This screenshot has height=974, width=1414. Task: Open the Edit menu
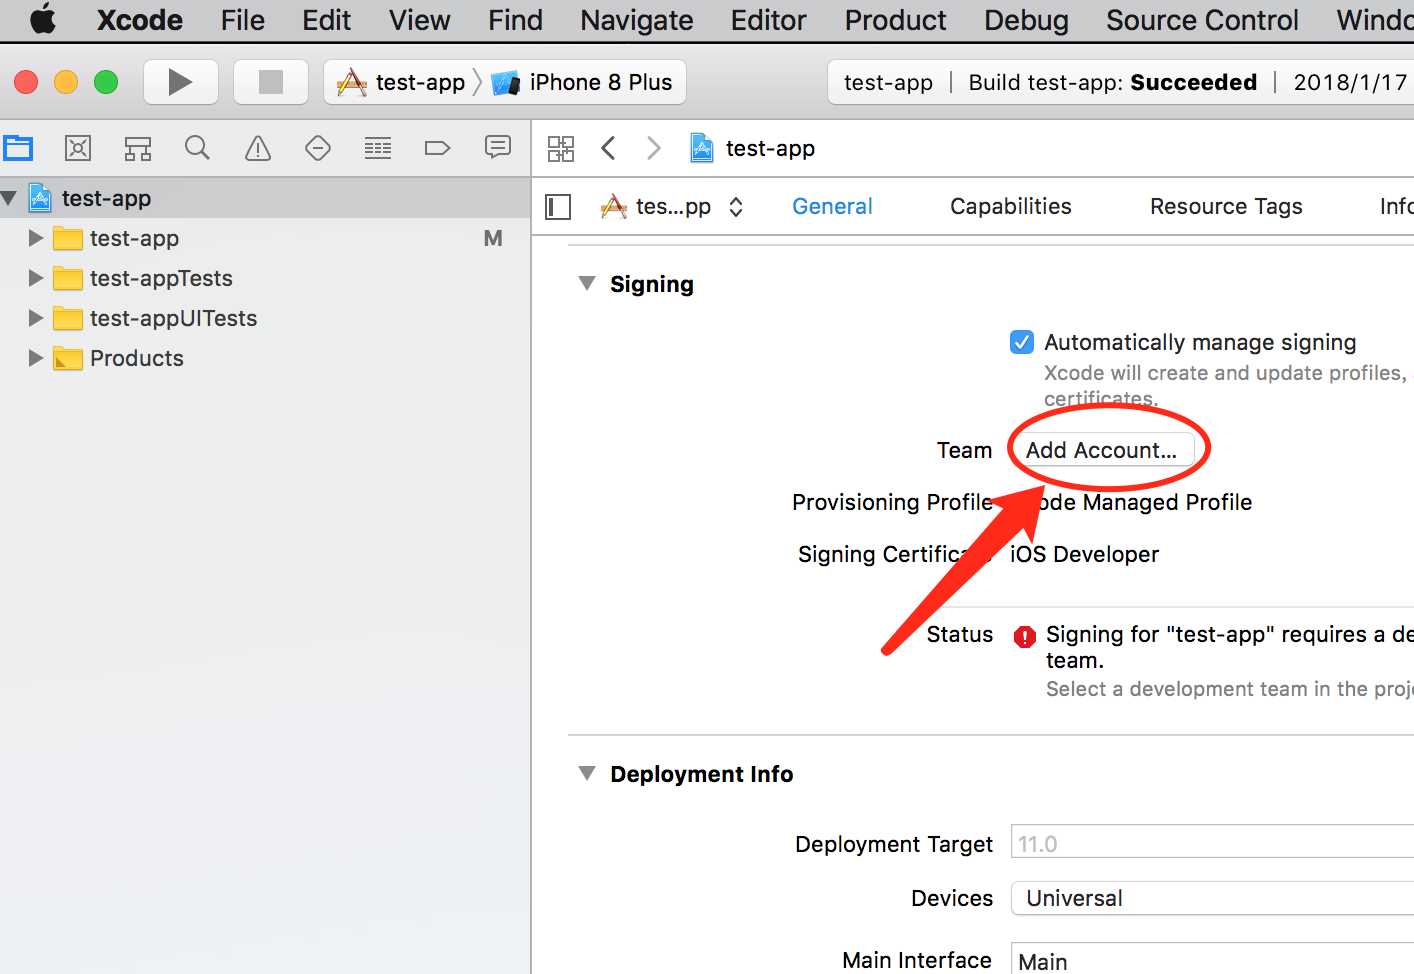[327, 20]
